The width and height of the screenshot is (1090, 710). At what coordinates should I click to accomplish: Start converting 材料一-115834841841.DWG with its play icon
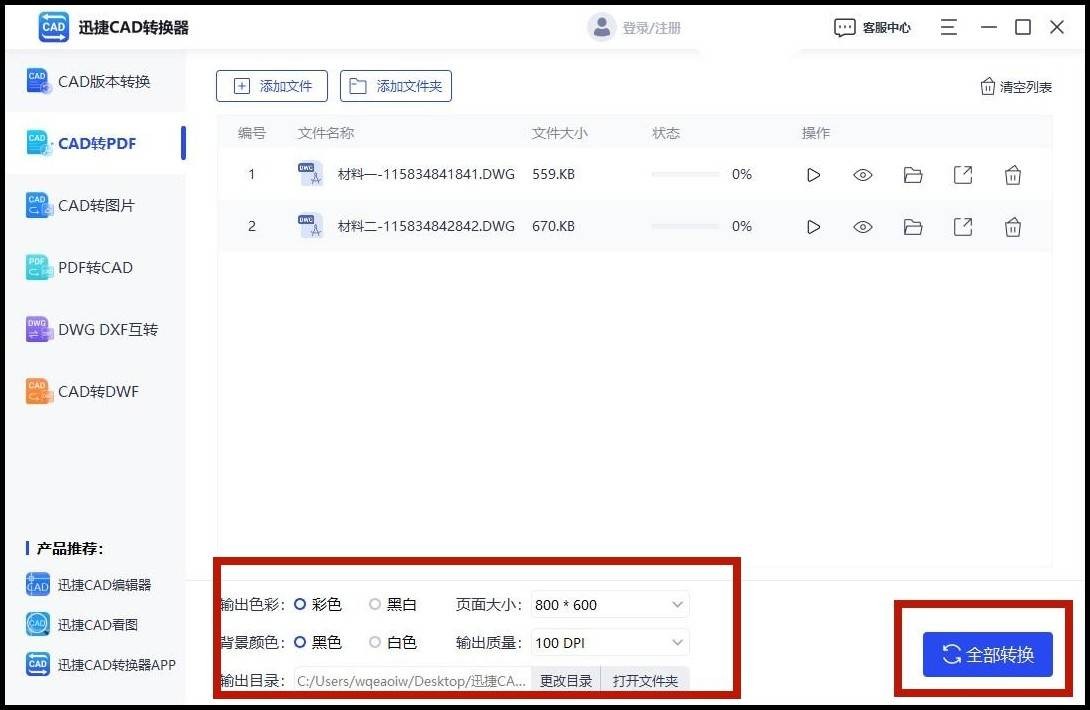812,174
